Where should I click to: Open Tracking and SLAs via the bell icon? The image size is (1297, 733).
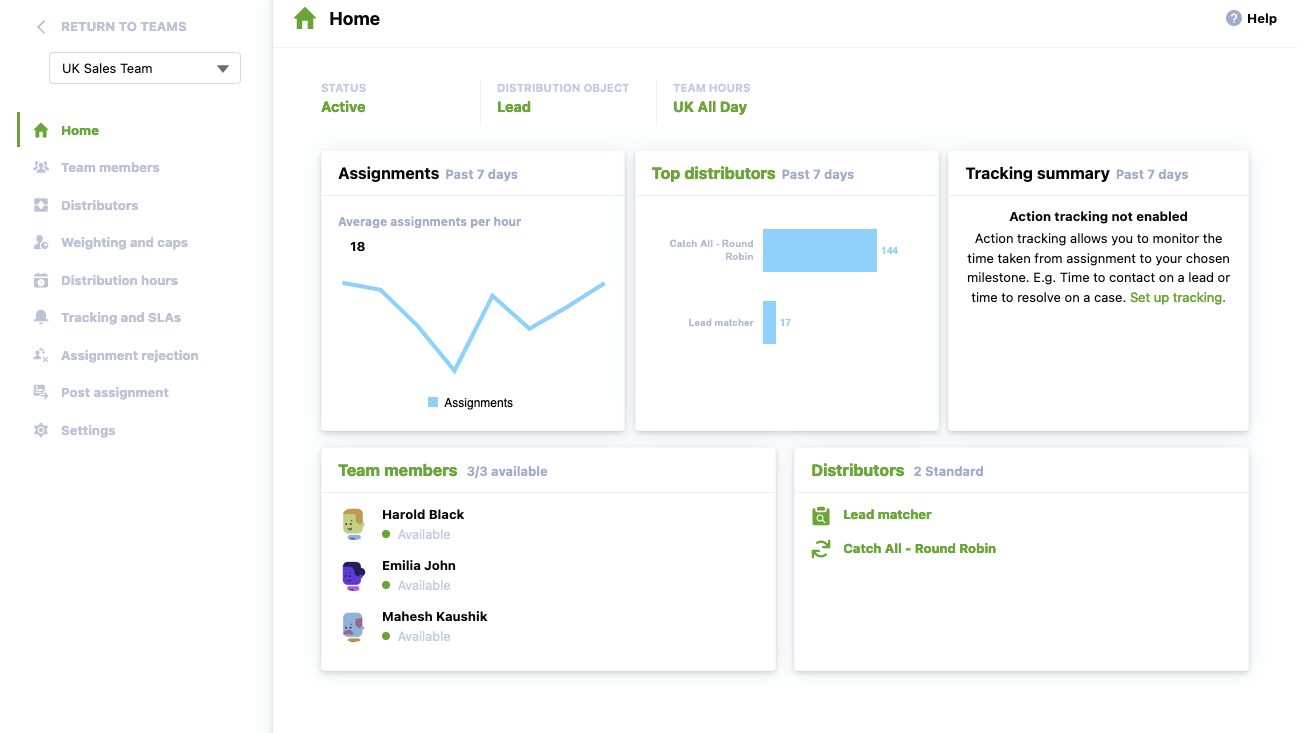tap(40, 317)
